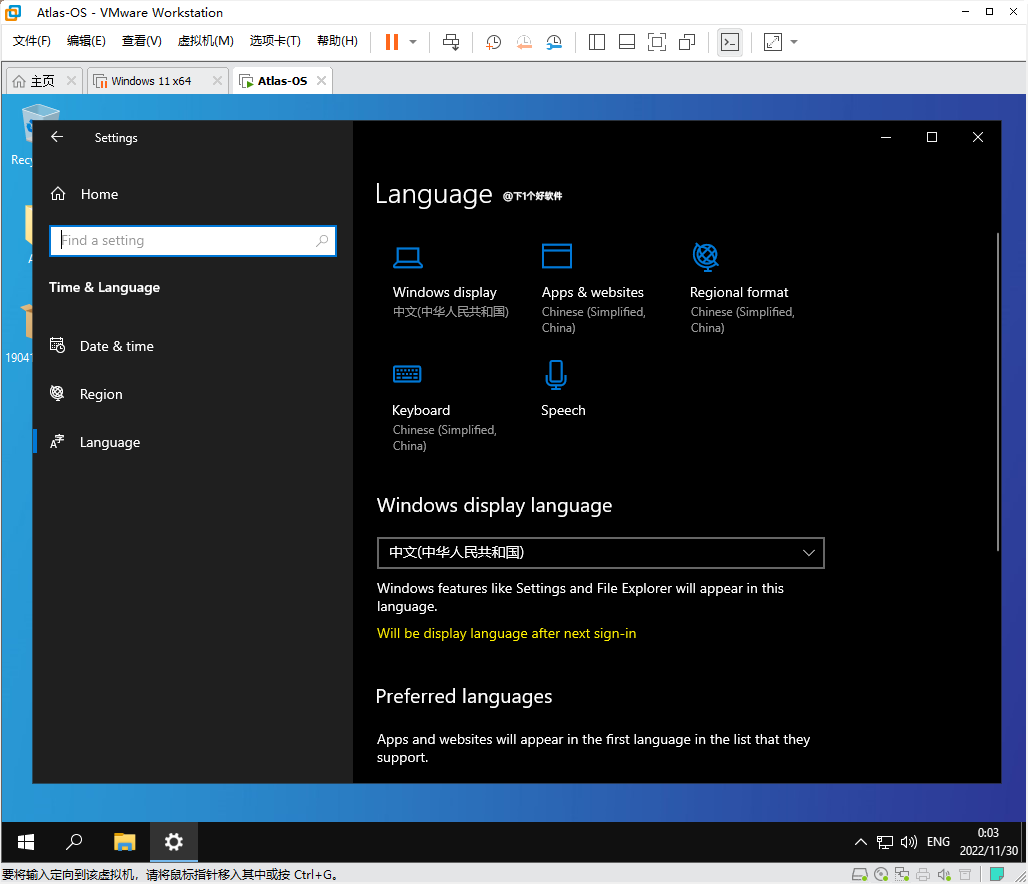This screenshot has width=1028, height=884.
Task: Click the VMware pause virtual machine button
Action: [x=391, y=42]
